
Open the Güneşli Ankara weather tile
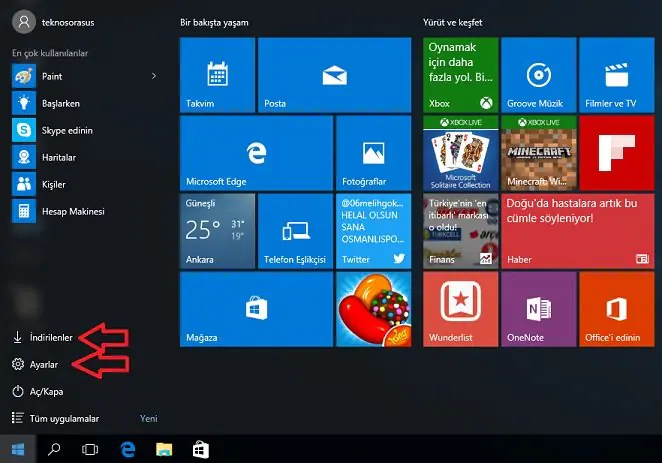point(217,230)
